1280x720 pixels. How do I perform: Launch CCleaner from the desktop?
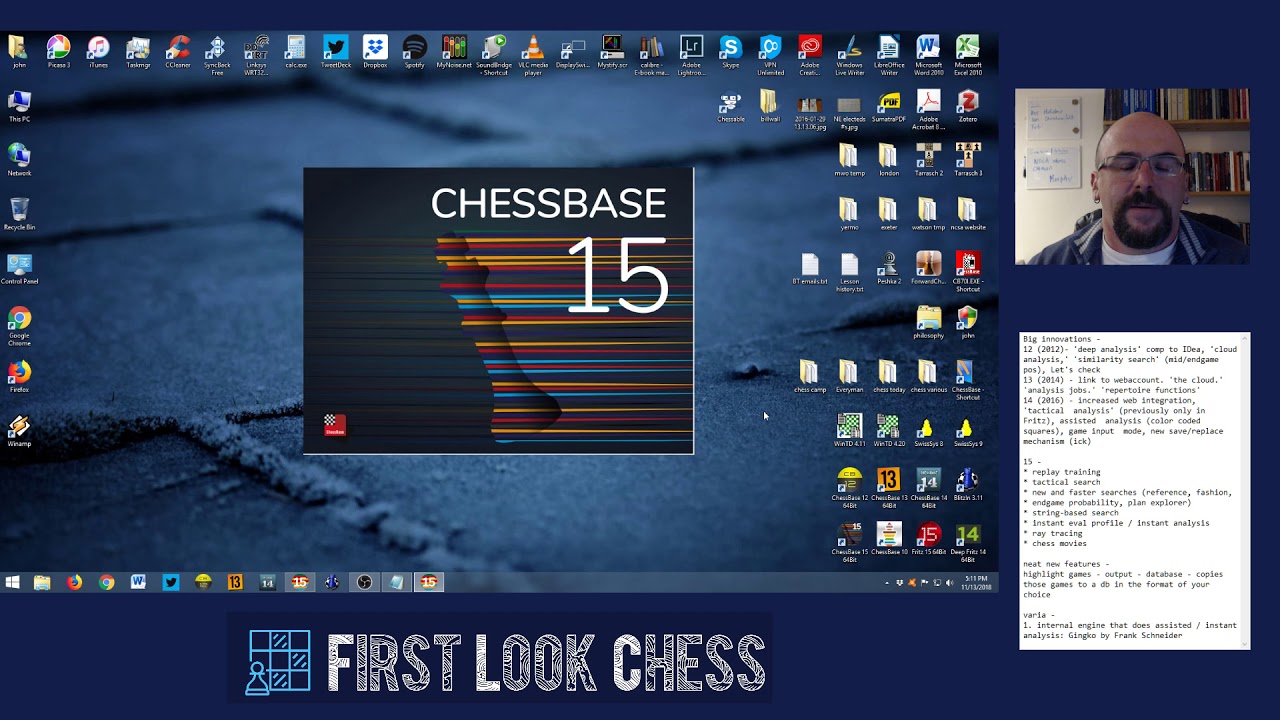(x=177, y=52)
